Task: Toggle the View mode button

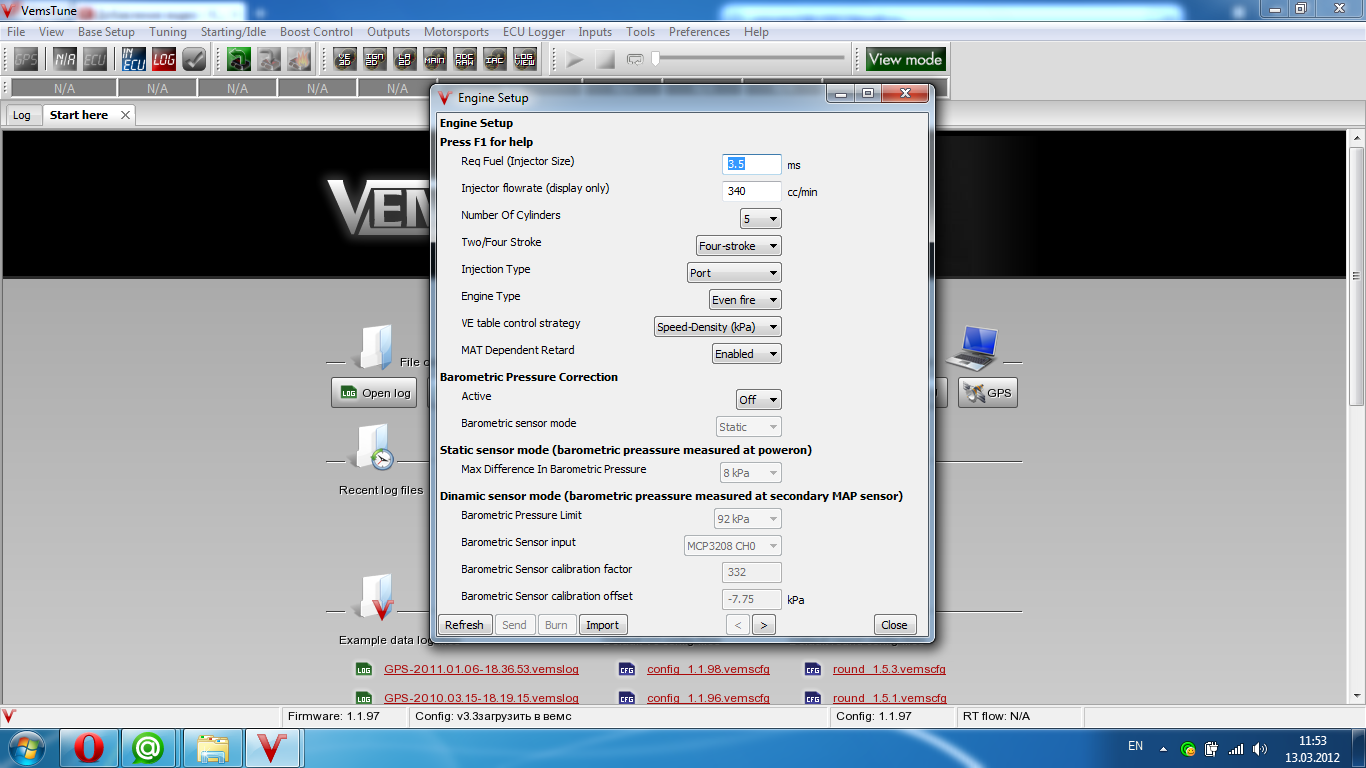Action: pos(904,60)
